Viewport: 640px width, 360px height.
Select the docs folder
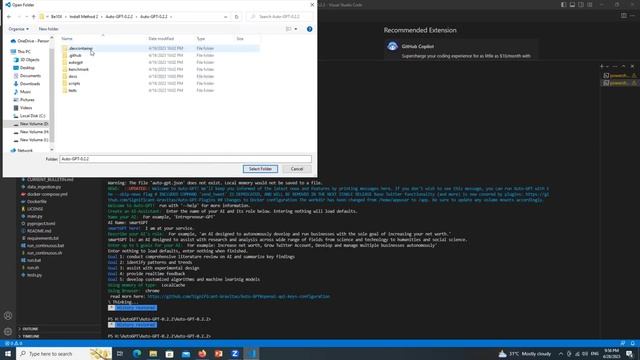pyautogui.click(x=73, y=76)
